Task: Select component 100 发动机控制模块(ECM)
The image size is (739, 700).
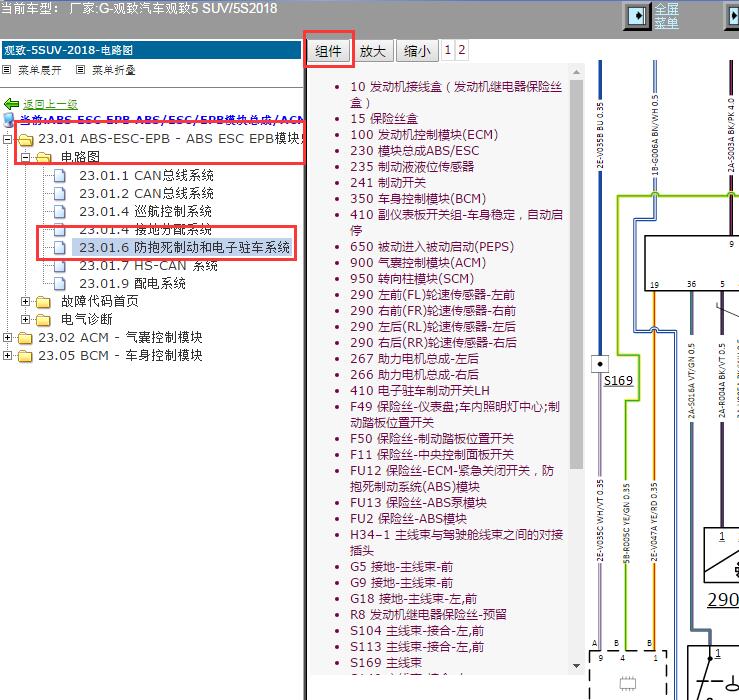Action: [424, 135]
